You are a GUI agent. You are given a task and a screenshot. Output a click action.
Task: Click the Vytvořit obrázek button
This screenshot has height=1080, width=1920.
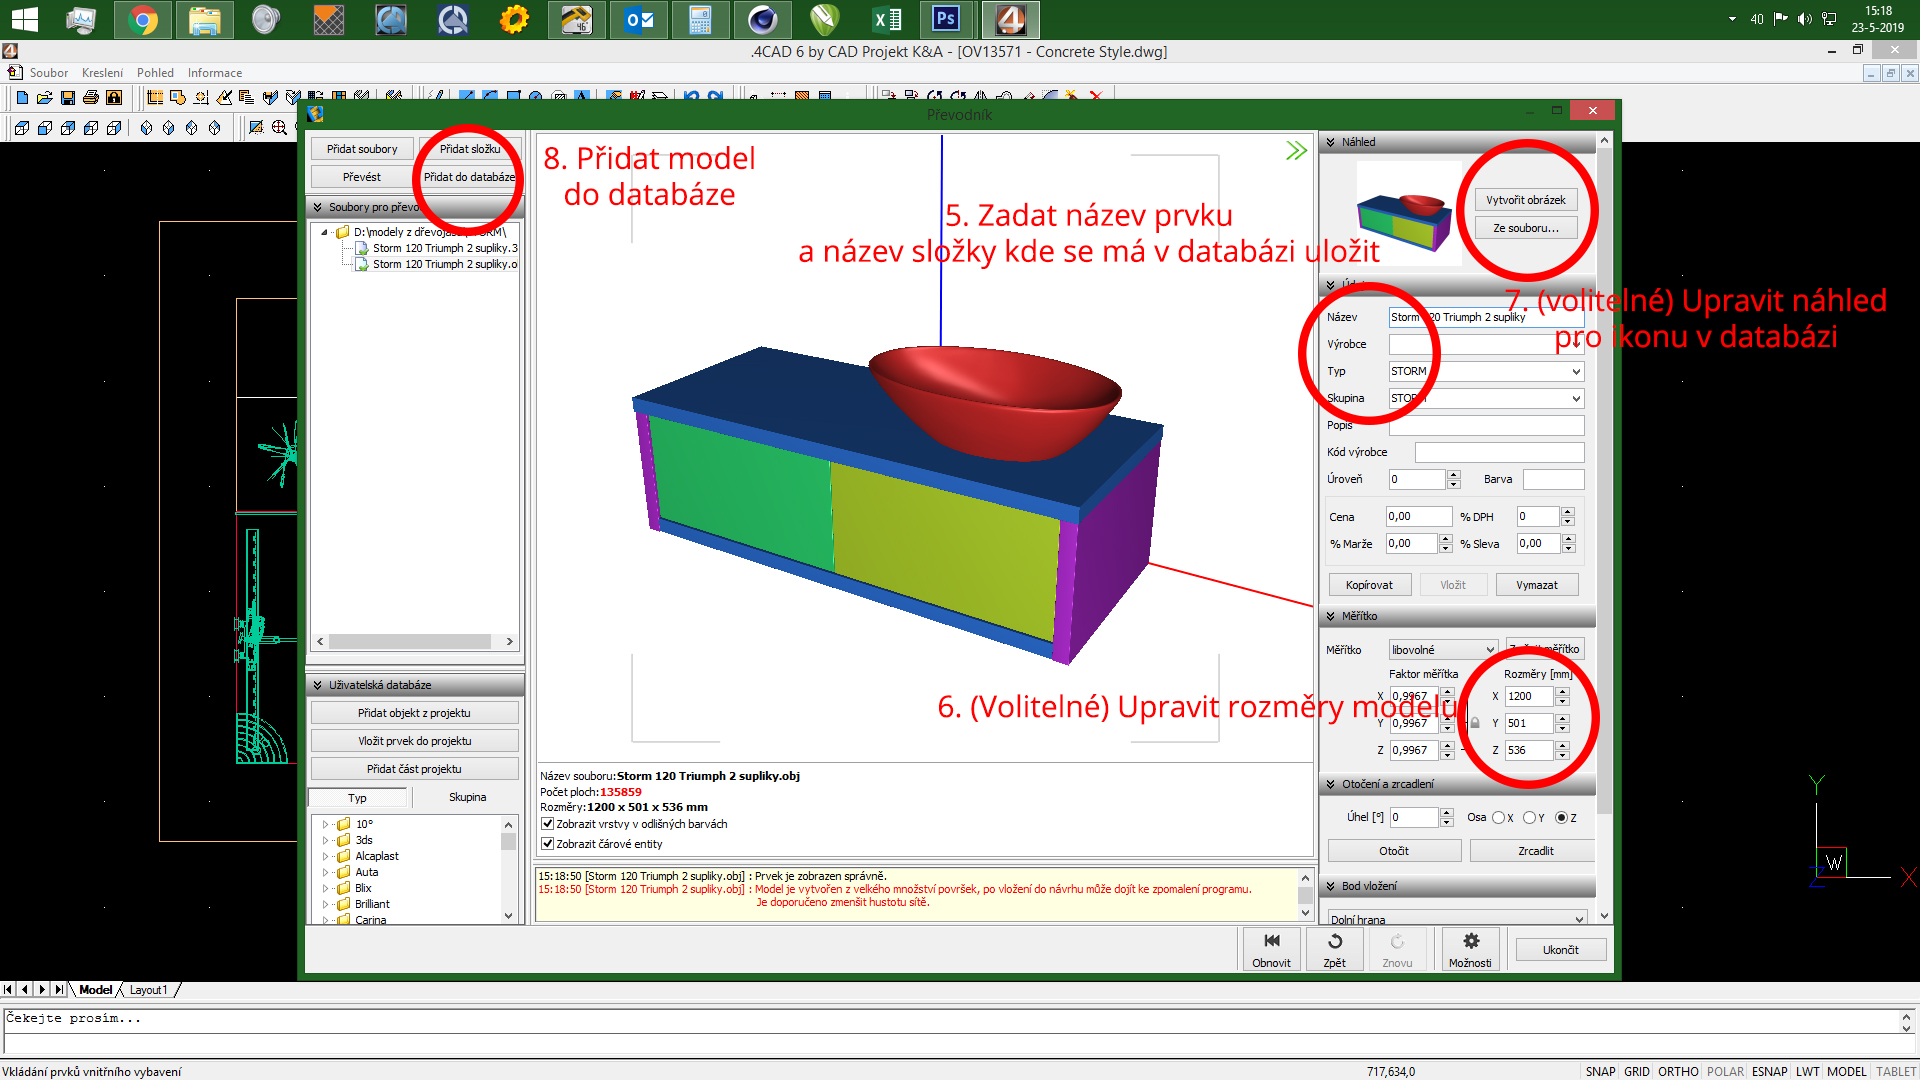[x=1525, y=200]
